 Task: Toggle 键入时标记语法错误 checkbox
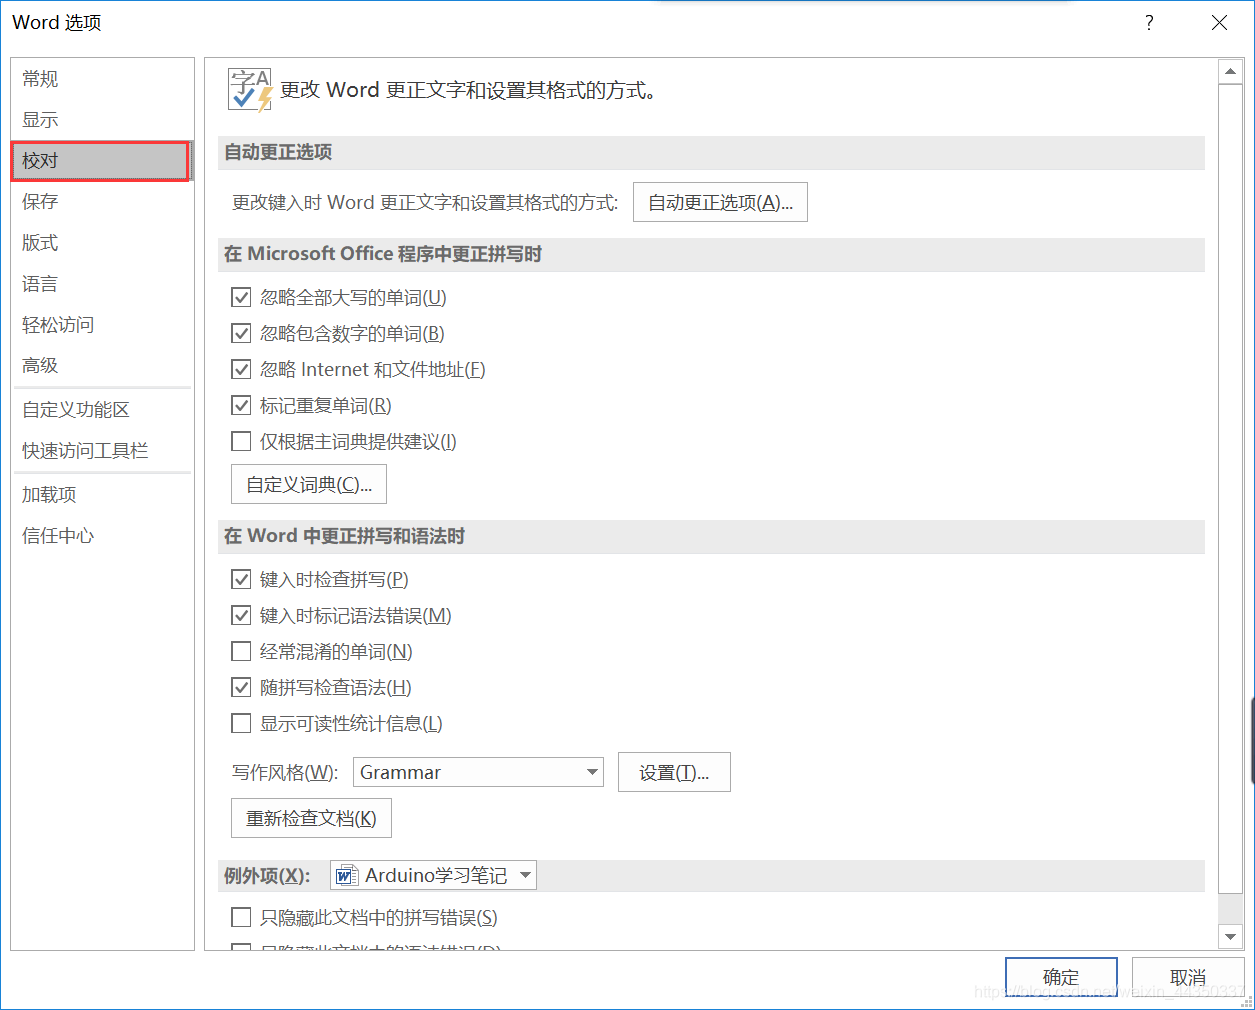point(241,616)
